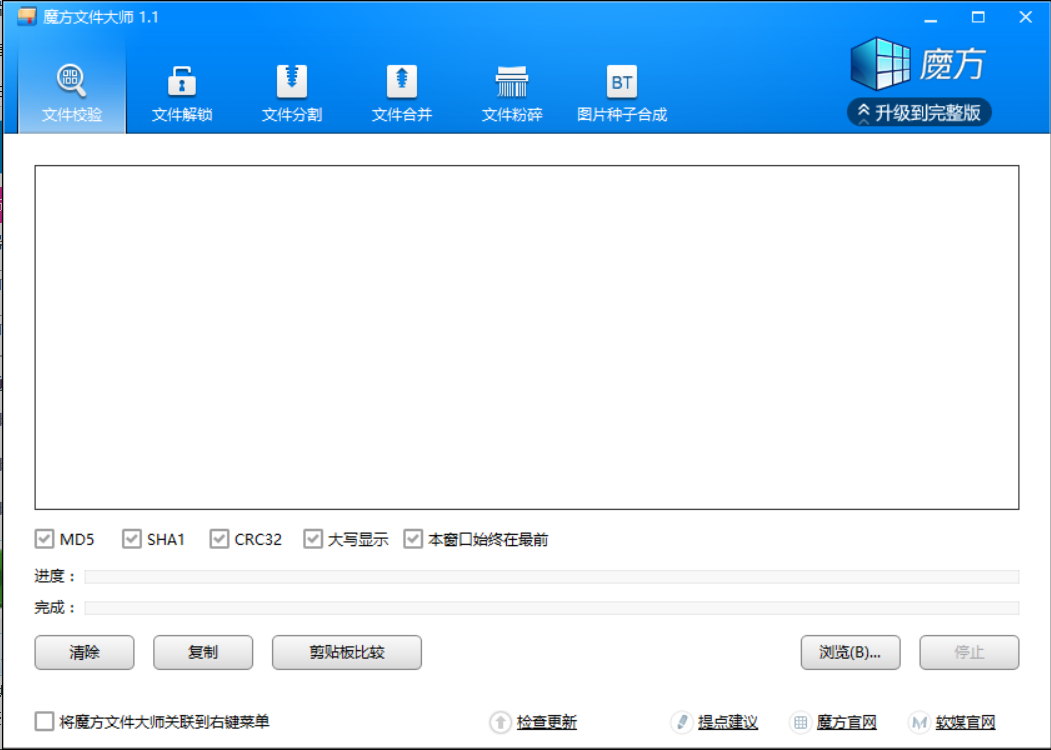Click the 停止 stop button

969,652
